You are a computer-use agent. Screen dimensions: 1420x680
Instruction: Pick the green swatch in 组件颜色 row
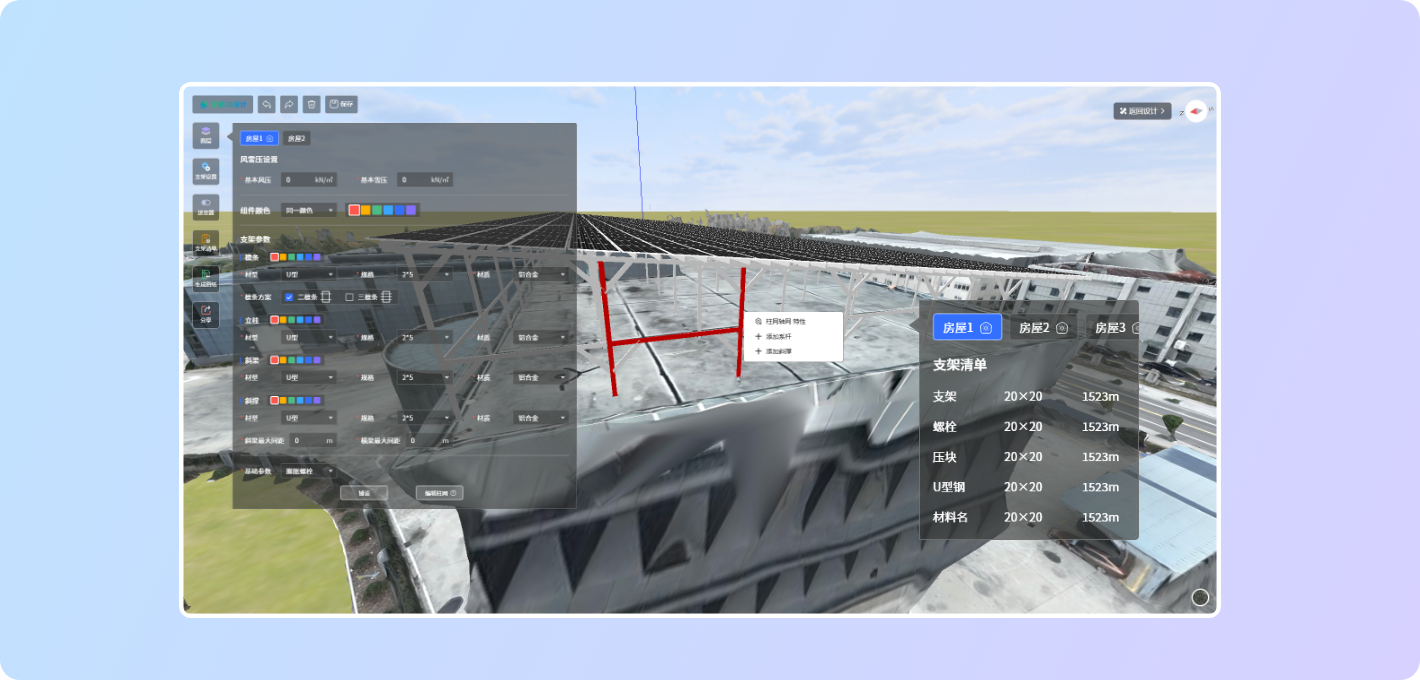(x=377, y=210)
